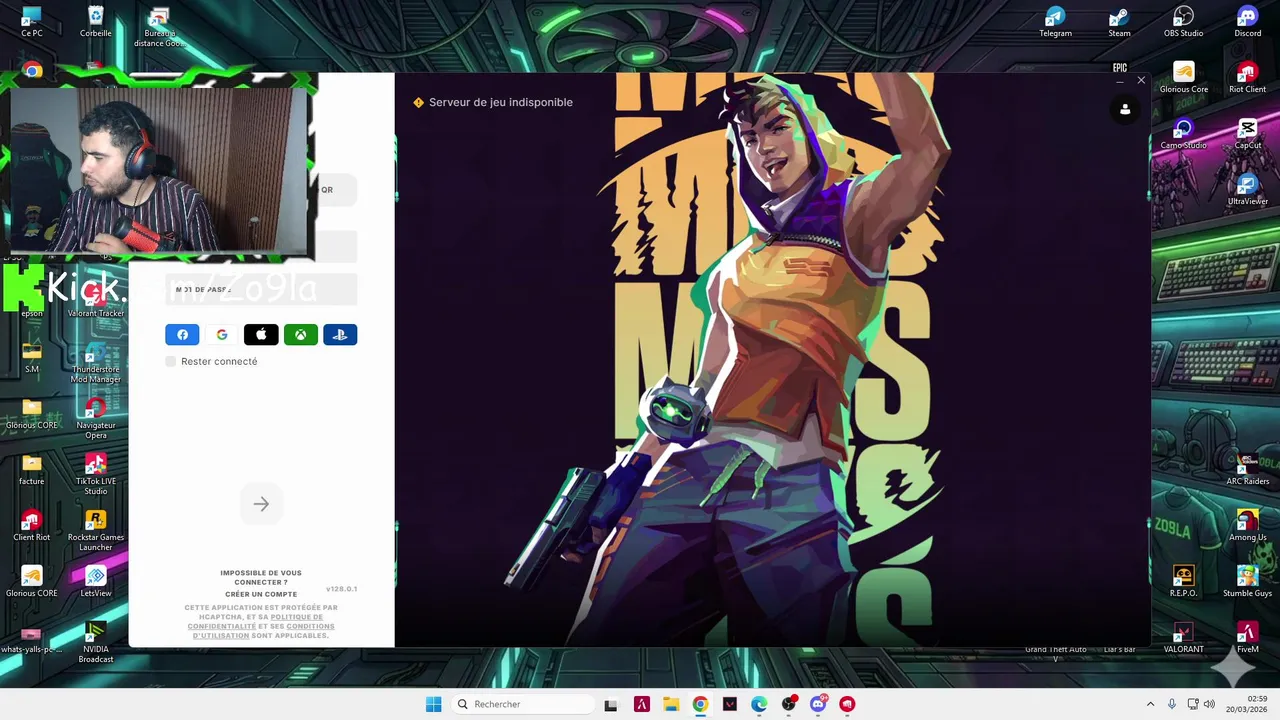Open File Explorer from the taskbar
This screenshot has width=1280, height=720.
coord(671,704)
